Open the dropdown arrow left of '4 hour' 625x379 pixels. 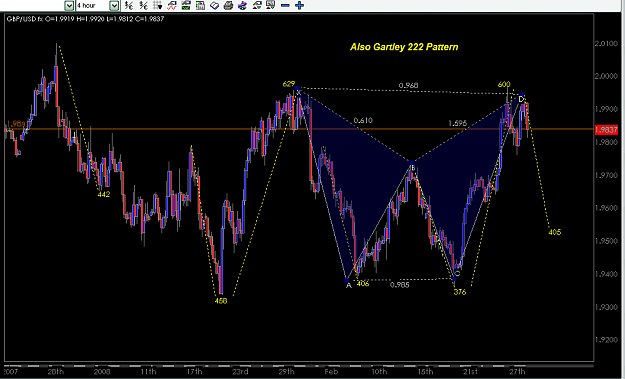tap(69, 5)
